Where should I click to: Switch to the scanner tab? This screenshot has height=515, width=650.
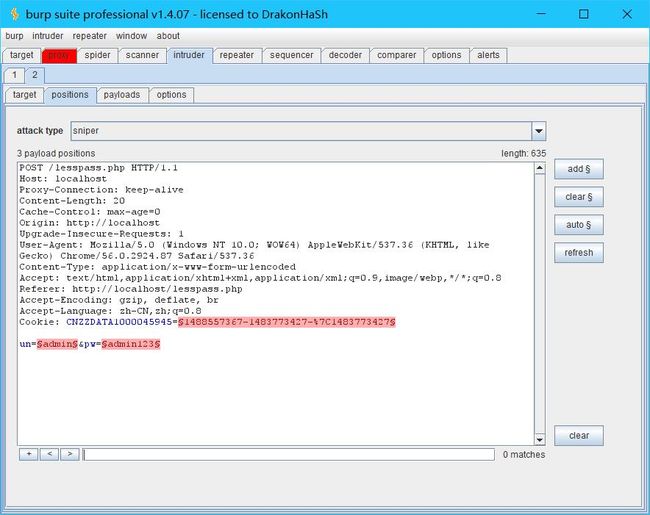(142, 55)
